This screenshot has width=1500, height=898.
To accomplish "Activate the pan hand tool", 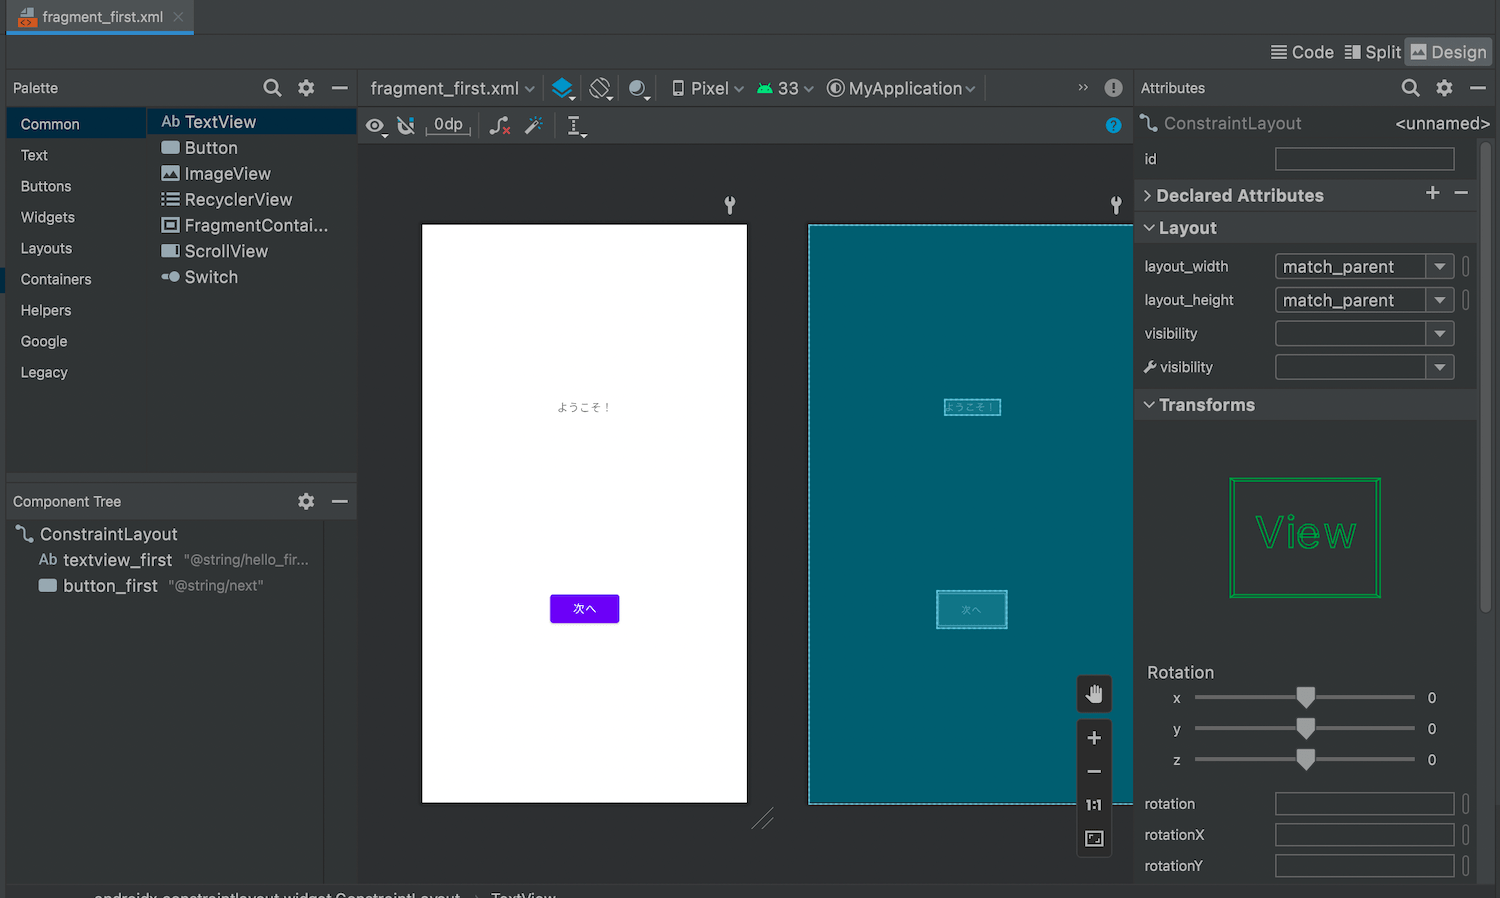I will click(1094, 694).
